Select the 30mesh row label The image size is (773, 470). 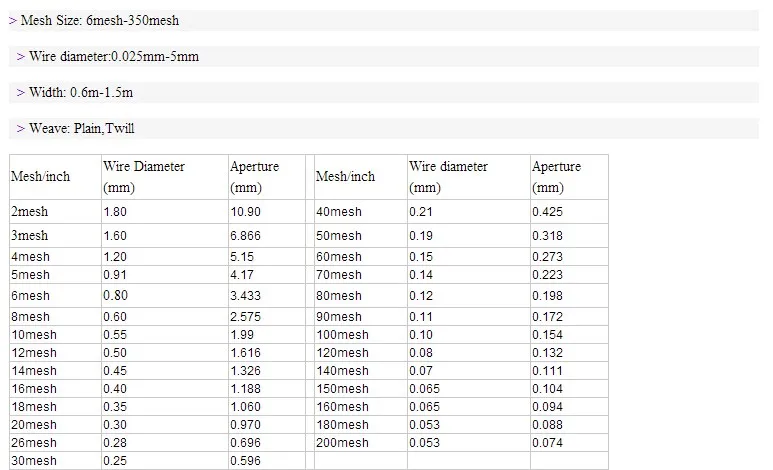[33, 461]
